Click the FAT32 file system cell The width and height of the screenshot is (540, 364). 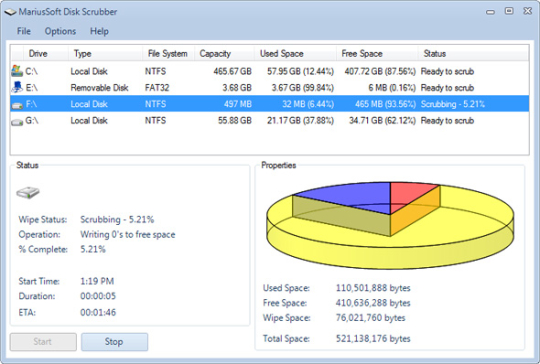[x=157, y=88]
